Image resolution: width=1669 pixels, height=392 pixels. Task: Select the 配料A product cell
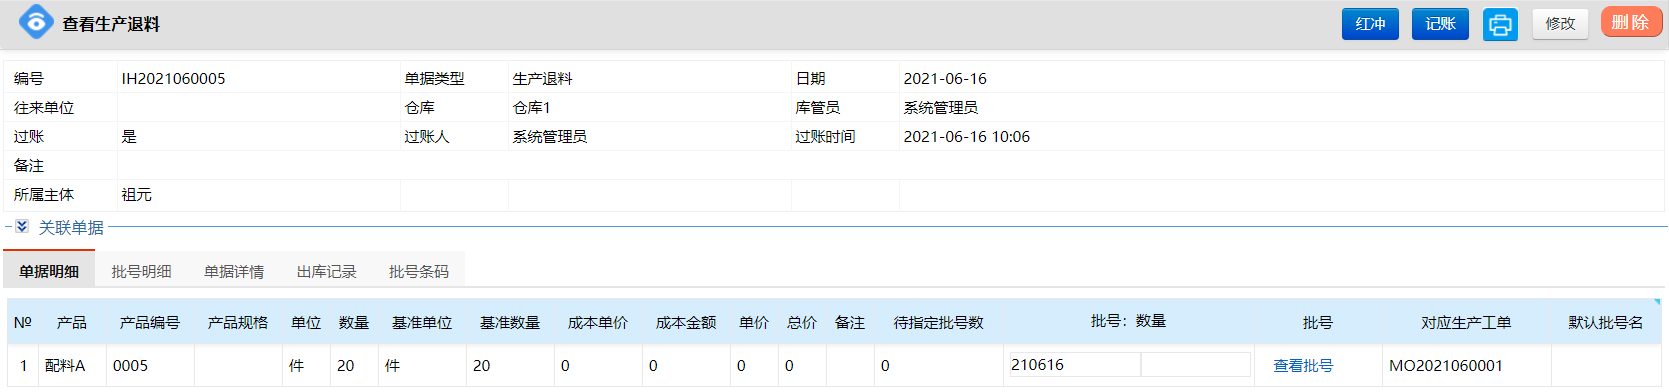pyautogui.click(x=72, y=366)
